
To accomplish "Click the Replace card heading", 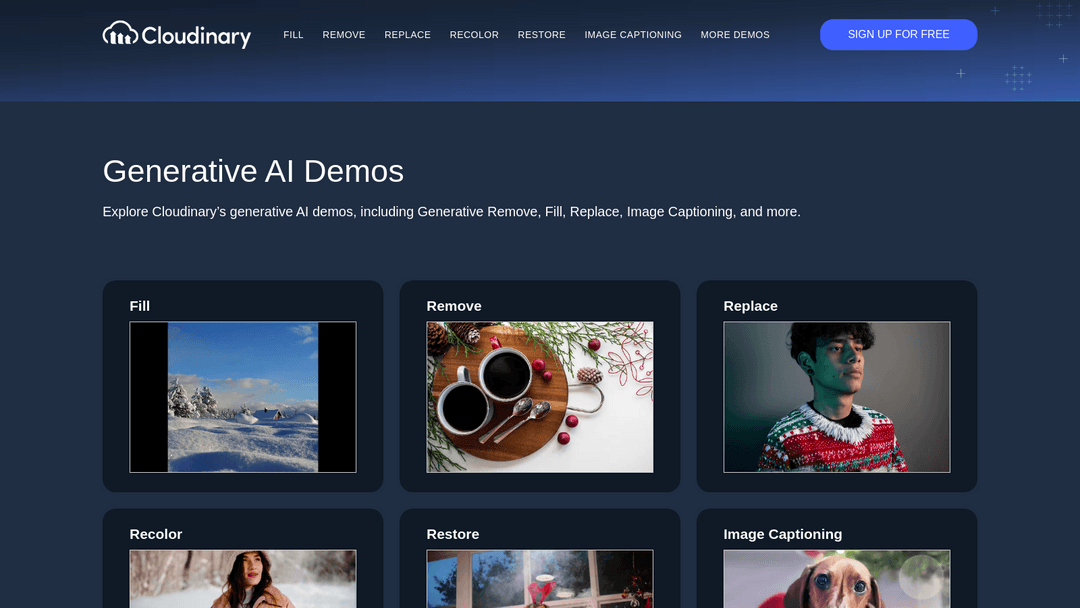I will (750, 306).
